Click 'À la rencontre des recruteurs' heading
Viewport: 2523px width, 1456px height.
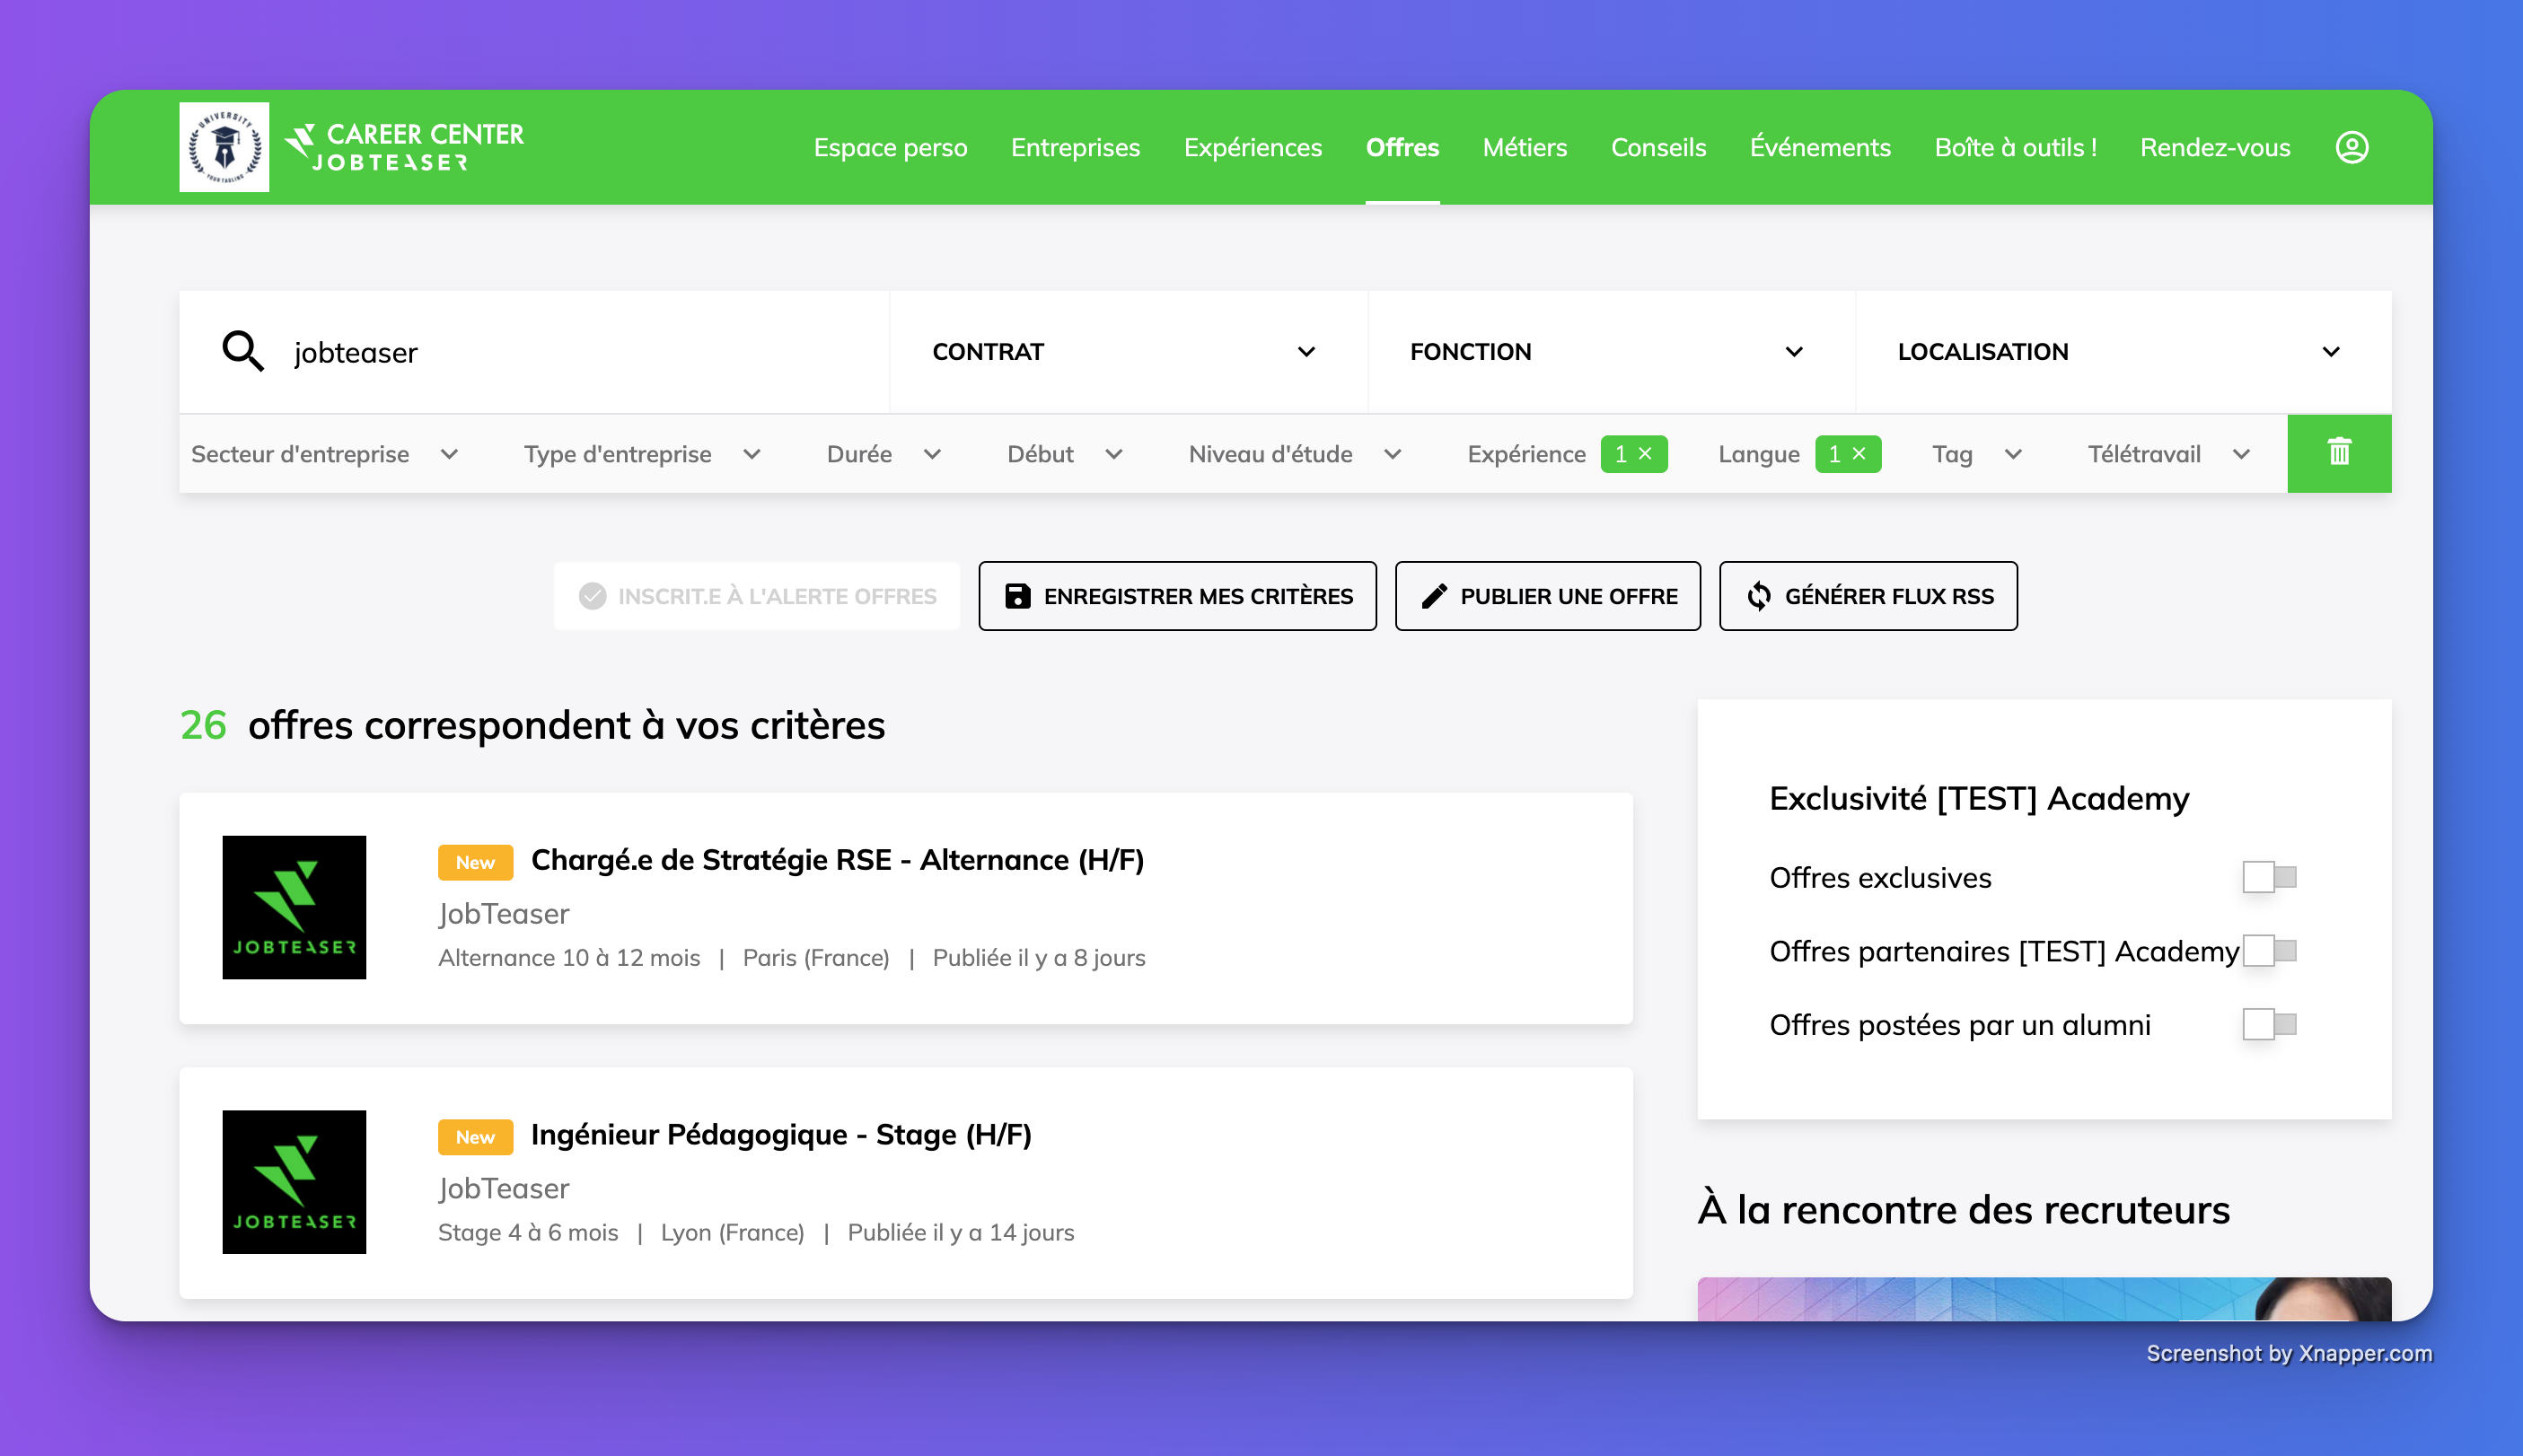point(1964,1210)
